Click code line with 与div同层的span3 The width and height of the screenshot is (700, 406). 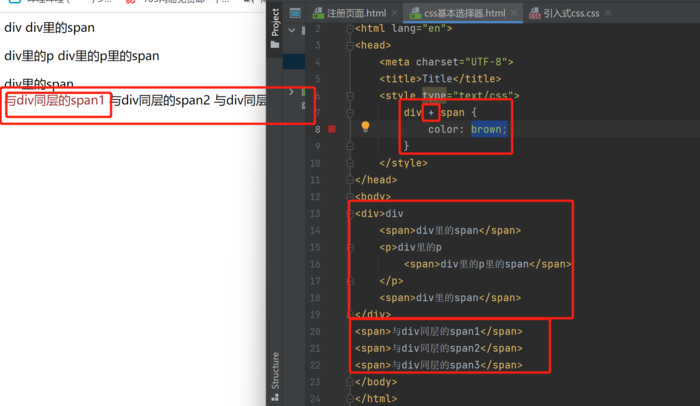click(439, 365)
